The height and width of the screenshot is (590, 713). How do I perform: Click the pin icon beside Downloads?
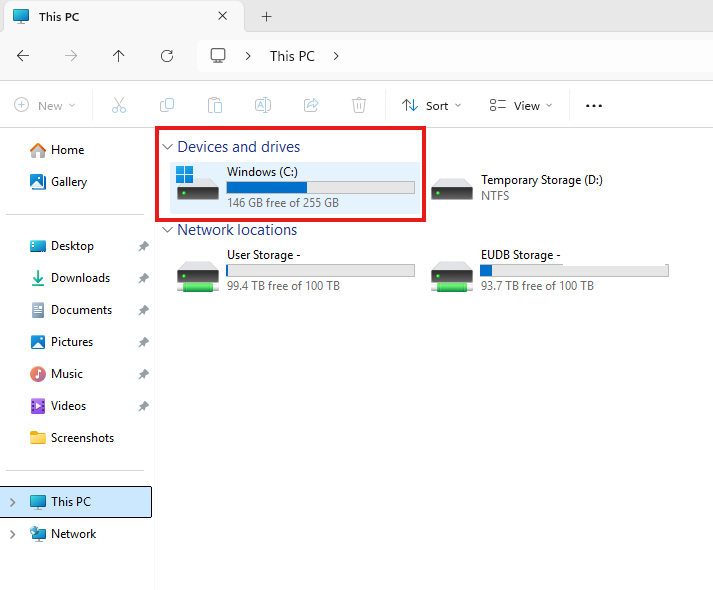[x=144, y=278]
